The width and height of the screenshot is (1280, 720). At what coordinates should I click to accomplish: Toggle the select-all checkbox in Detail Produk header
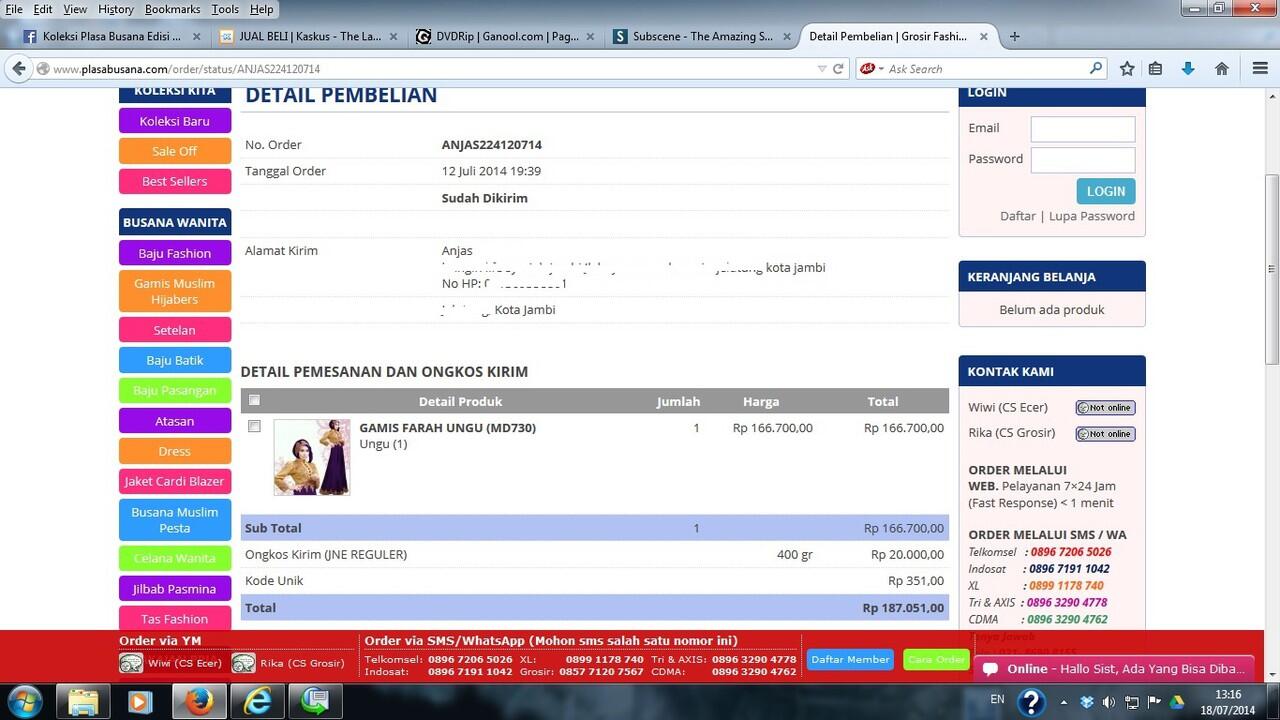tap(254, 400)
